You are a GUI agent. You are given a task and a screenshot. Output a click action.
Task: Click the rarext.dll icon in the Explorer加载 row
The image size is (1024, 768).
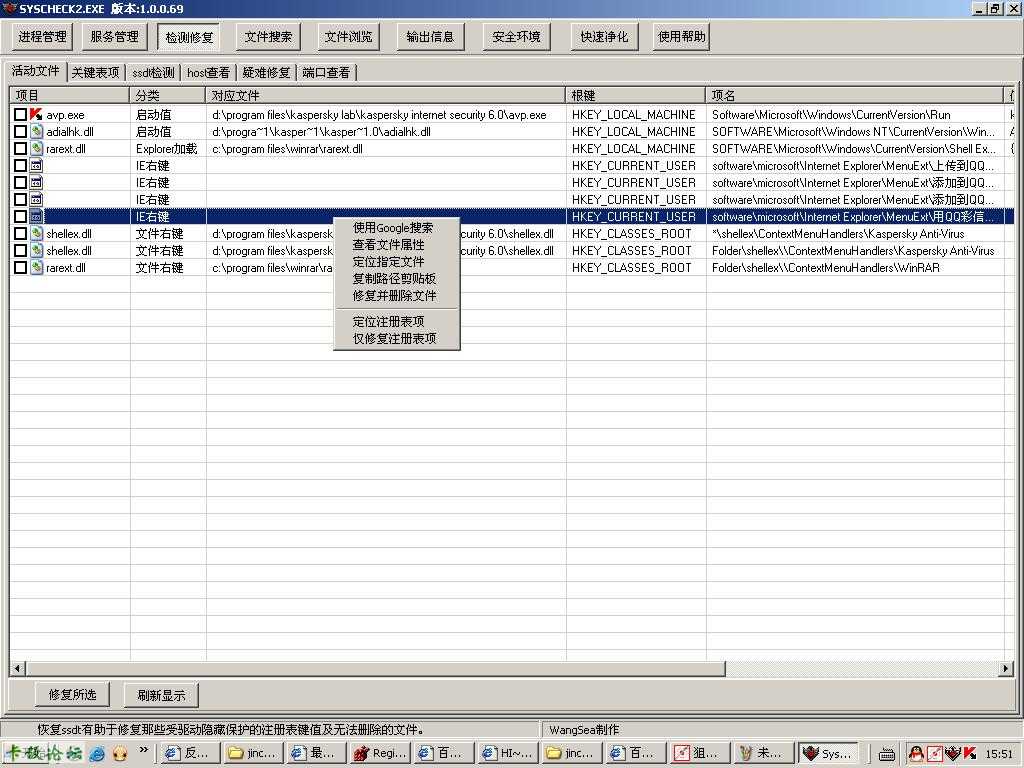pyautogui.click(x=36, y=148)
